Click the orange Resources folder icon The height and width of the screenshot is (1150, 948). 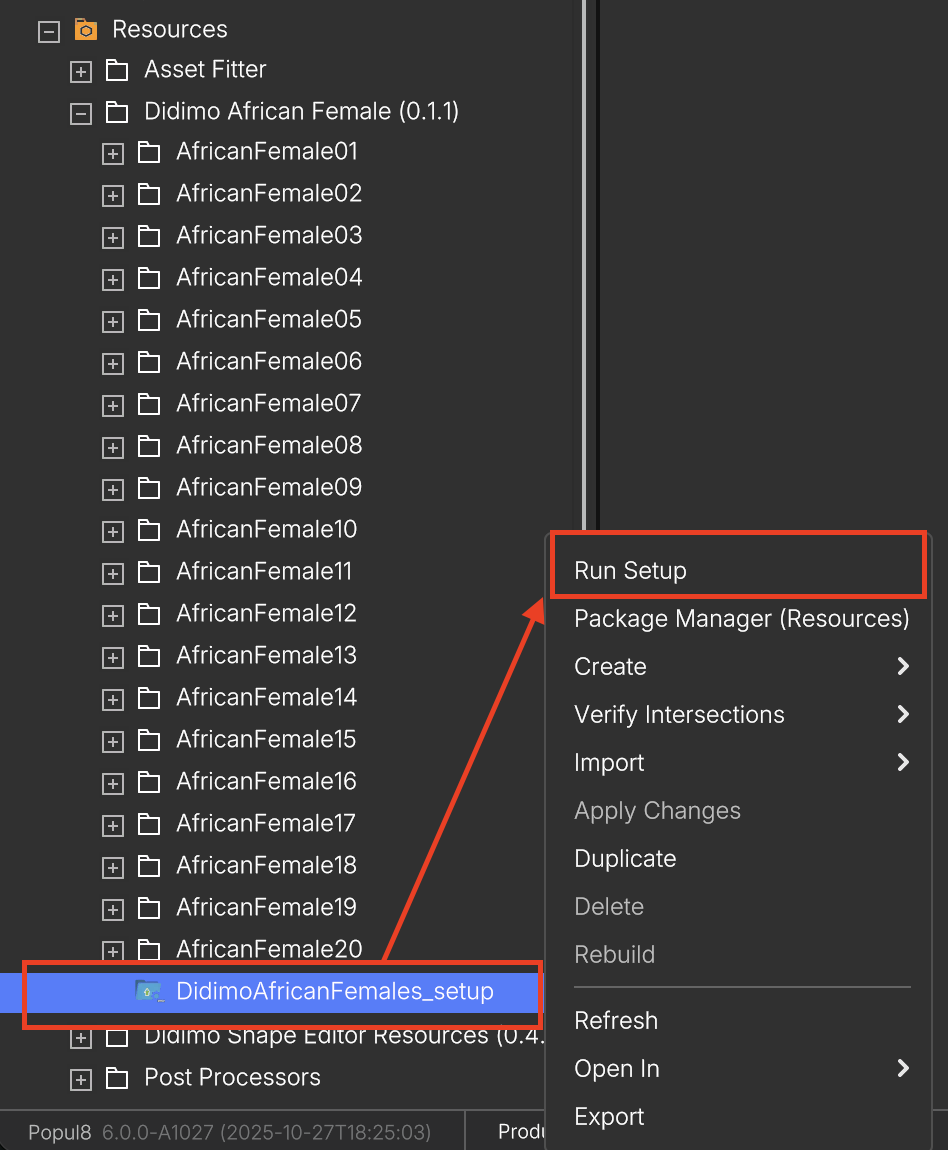tap(86, 30)
